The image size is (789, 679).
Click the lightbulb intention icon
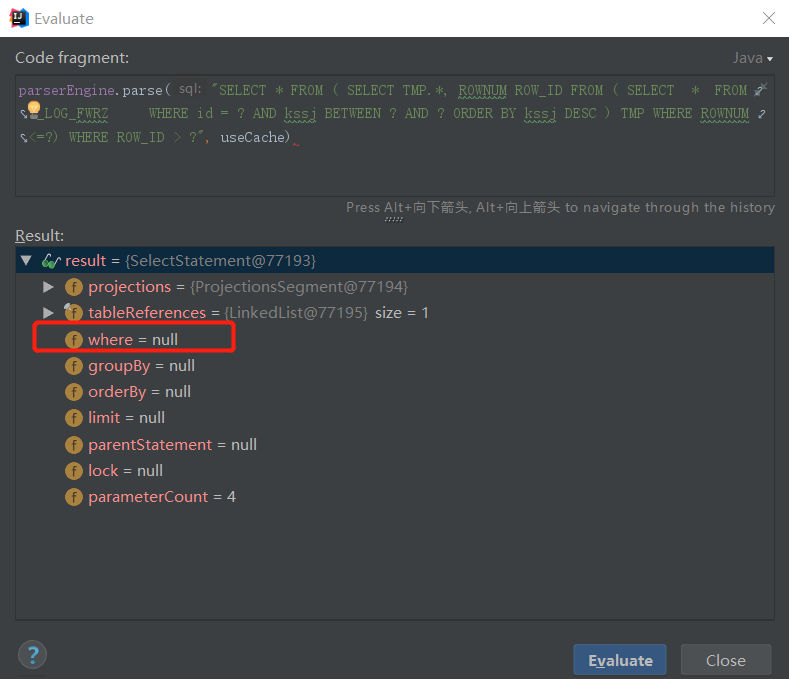click(34, 109)
